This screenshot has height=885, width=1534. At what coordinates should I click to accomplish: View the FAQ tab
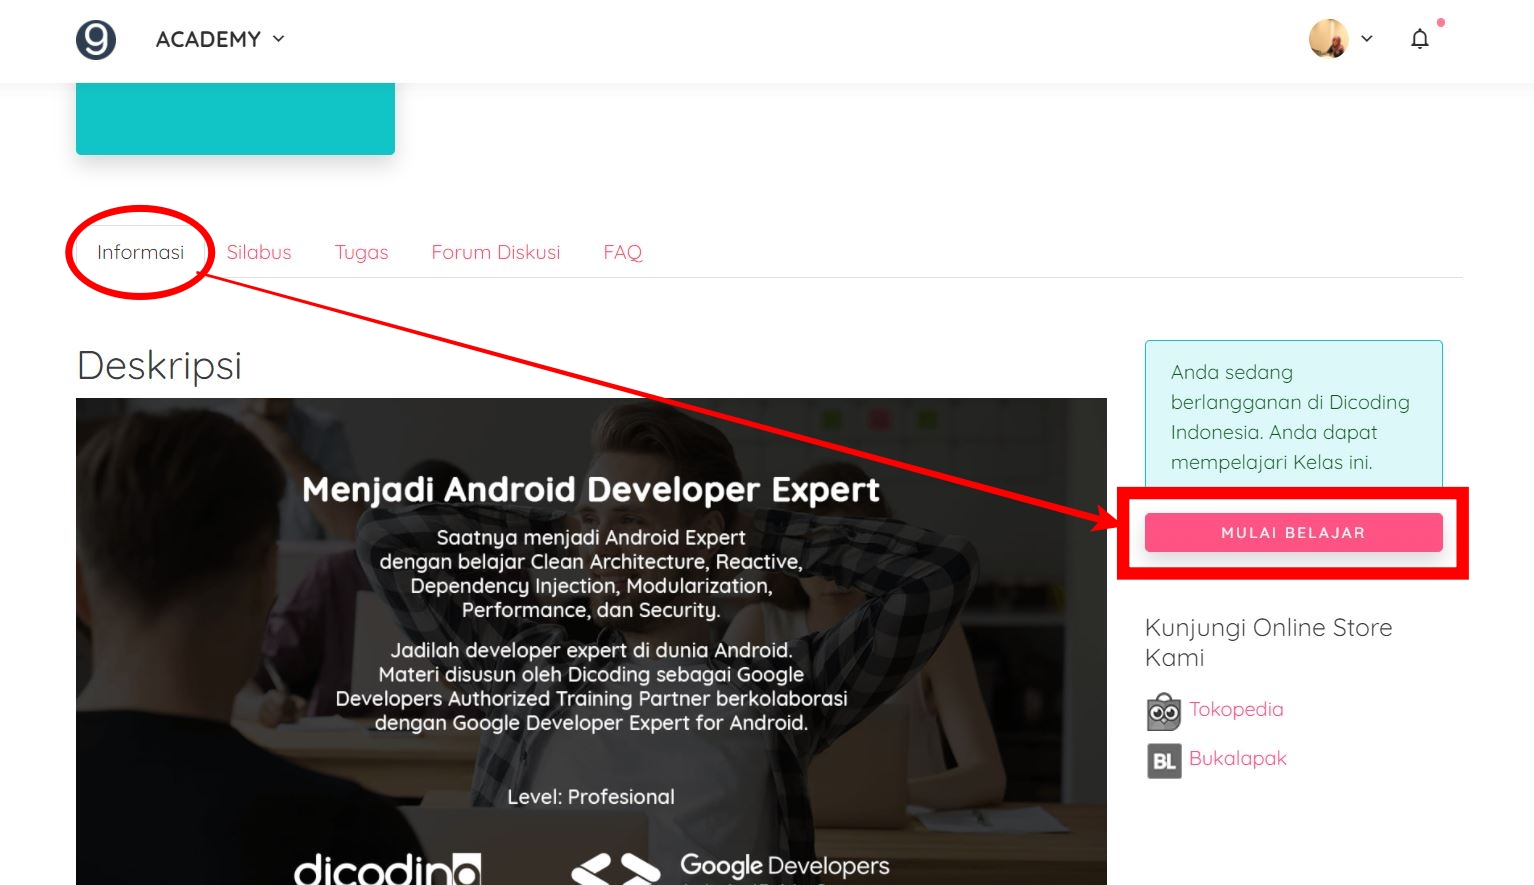coord(623,252)
